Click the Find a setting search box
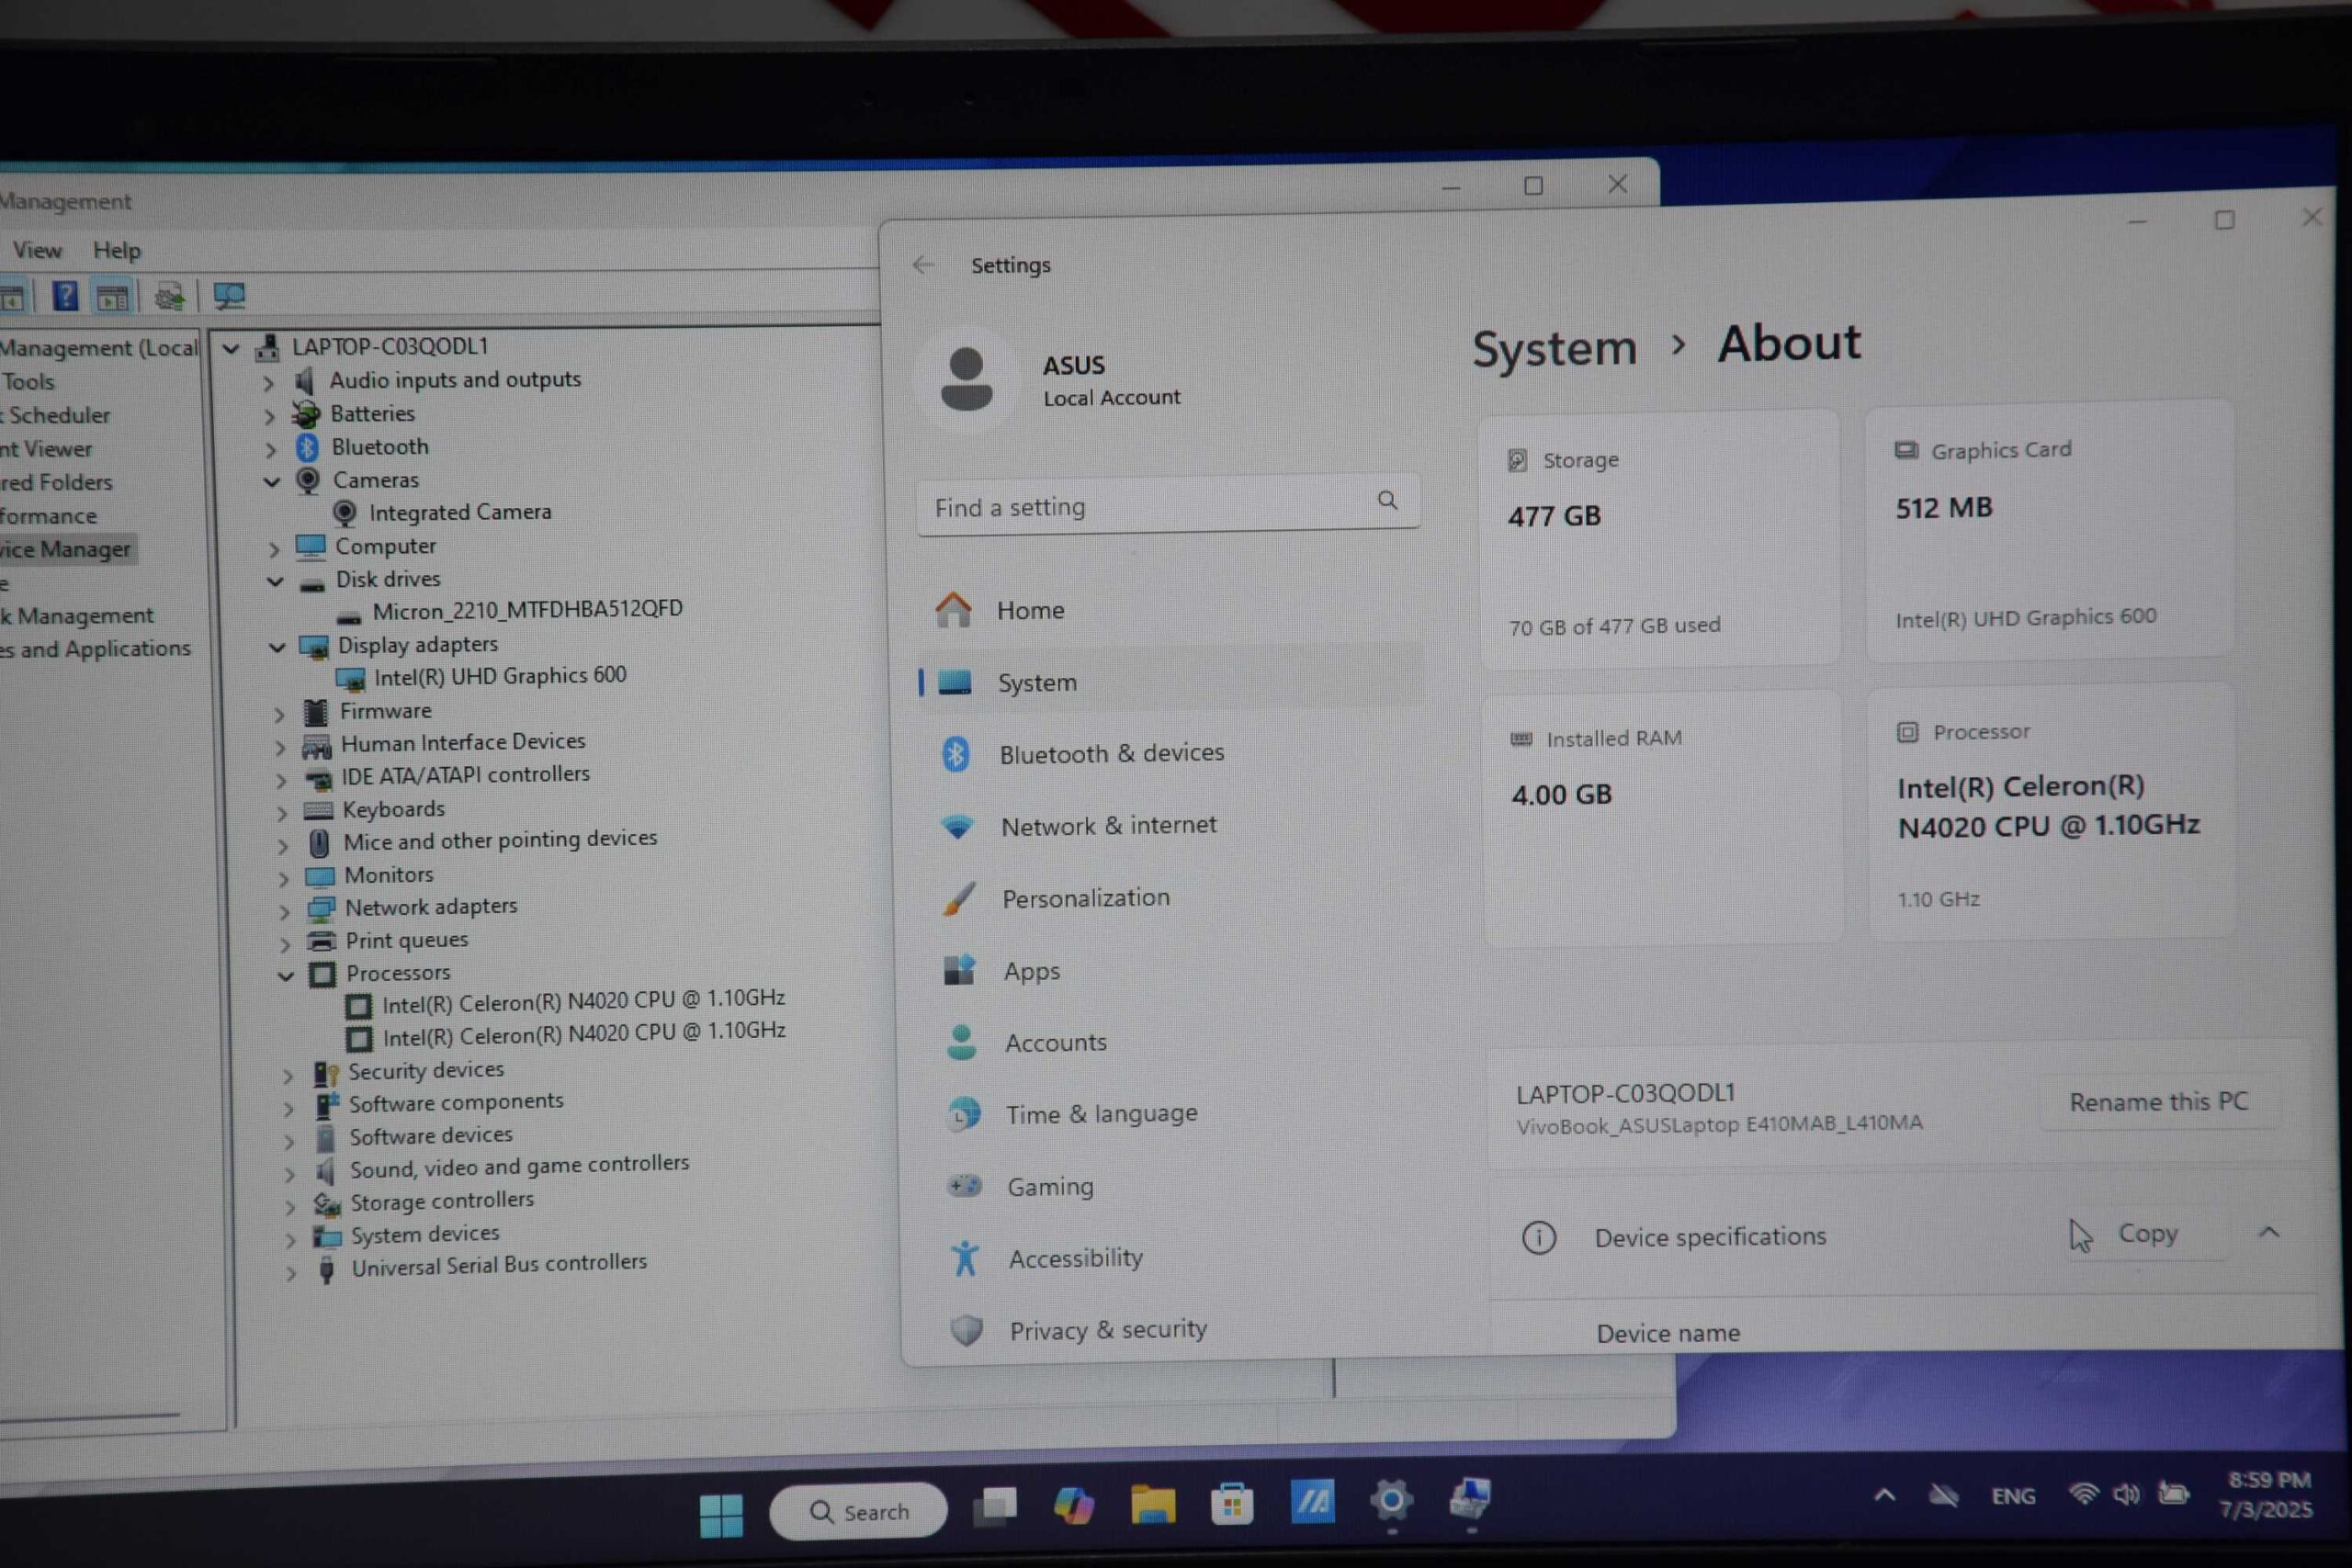 (x=1167, y=505)
